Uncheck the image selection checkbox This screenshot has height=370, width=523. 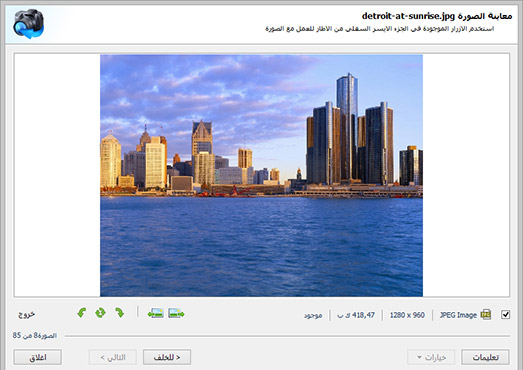tap(505, 314)
